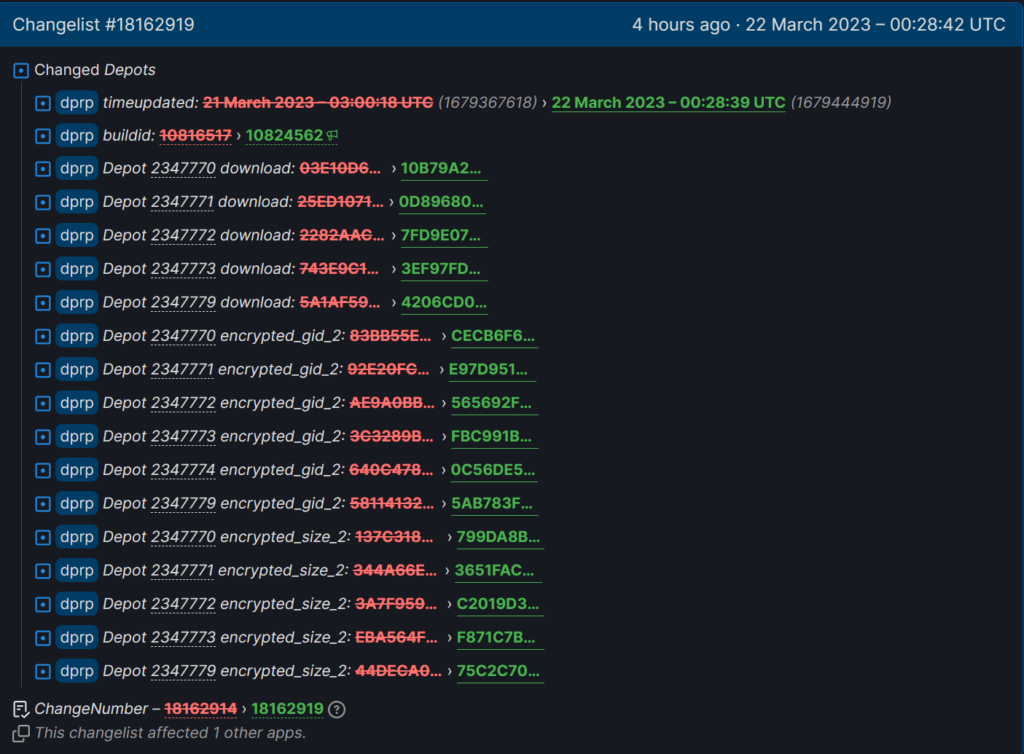Click the icon next to Changed Depots heading
This screenshot has height=754, width=1024.
(x=20, y=70)
